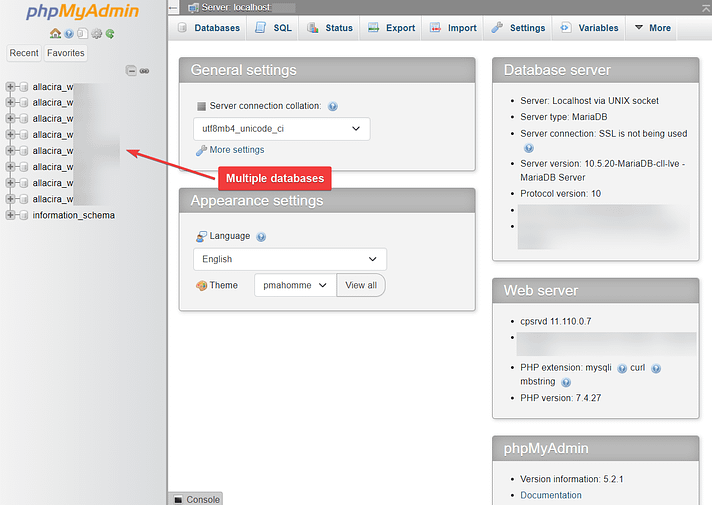Viewport: 712px width, 505px height.
Task: Click the General settings panel header
Action: point(327,70)
